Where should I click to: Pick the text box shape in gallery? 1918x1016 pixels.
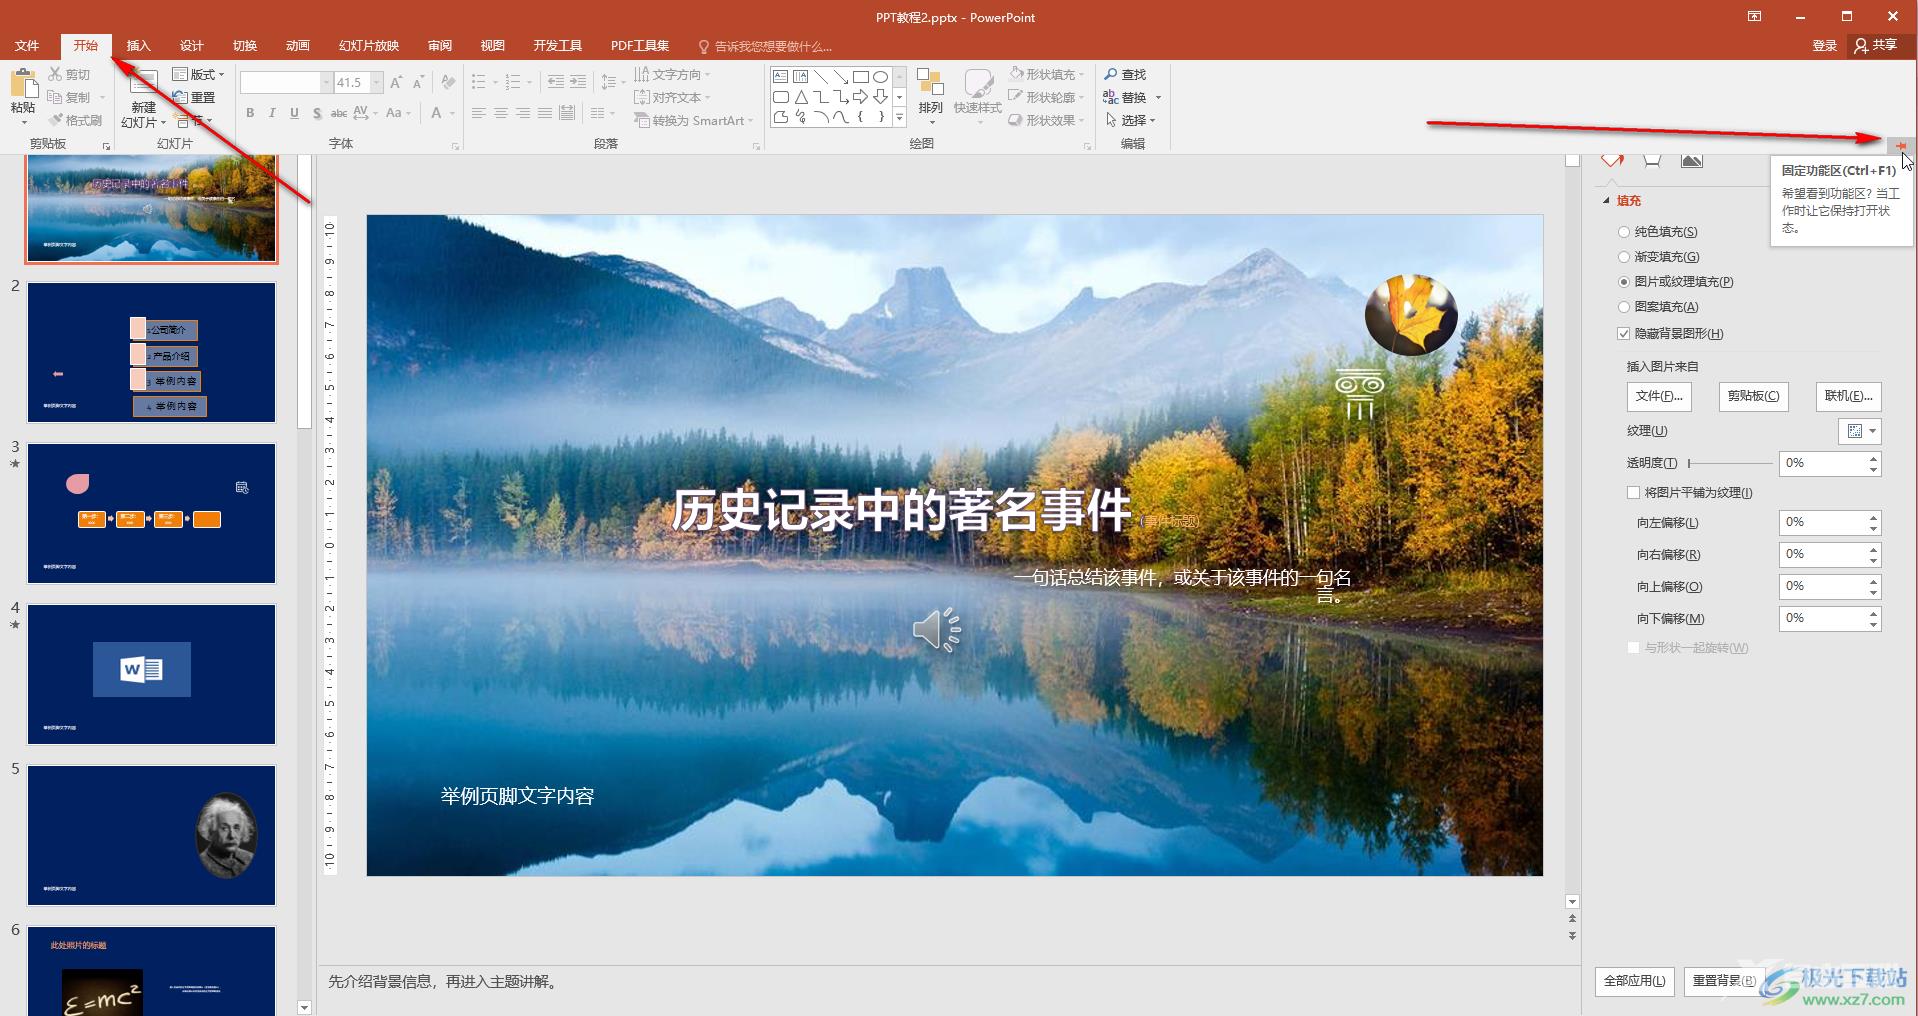pyautogui.click(x=781, y=76)
